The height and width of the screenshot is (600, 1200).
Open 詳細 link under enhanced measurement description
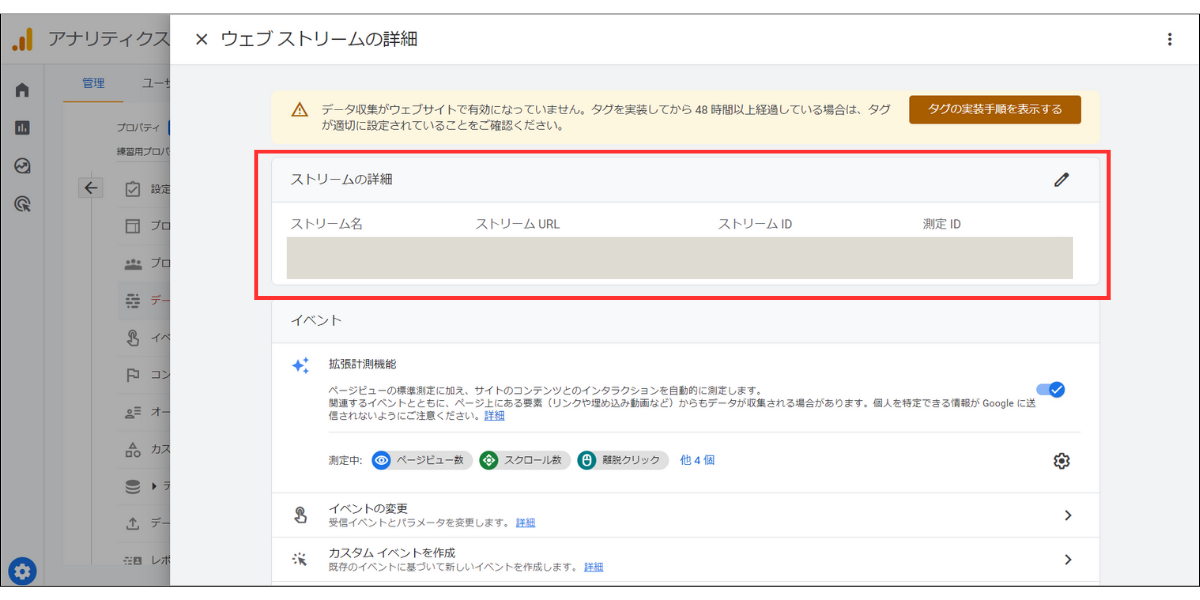pyautogui.click(x=494, y=415)
